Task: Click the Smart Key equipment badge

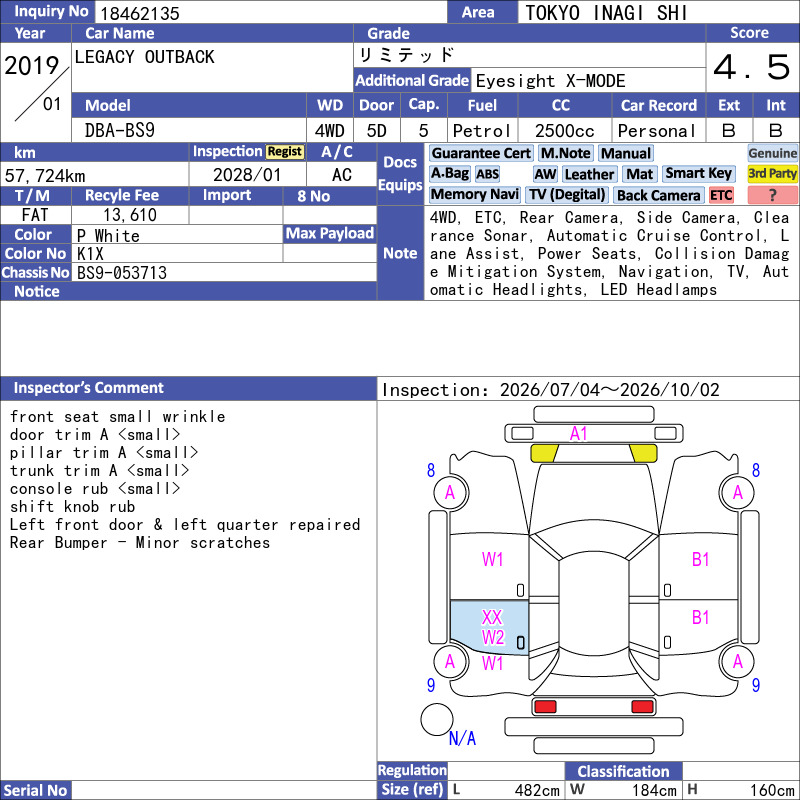Action: pos(698,174)
